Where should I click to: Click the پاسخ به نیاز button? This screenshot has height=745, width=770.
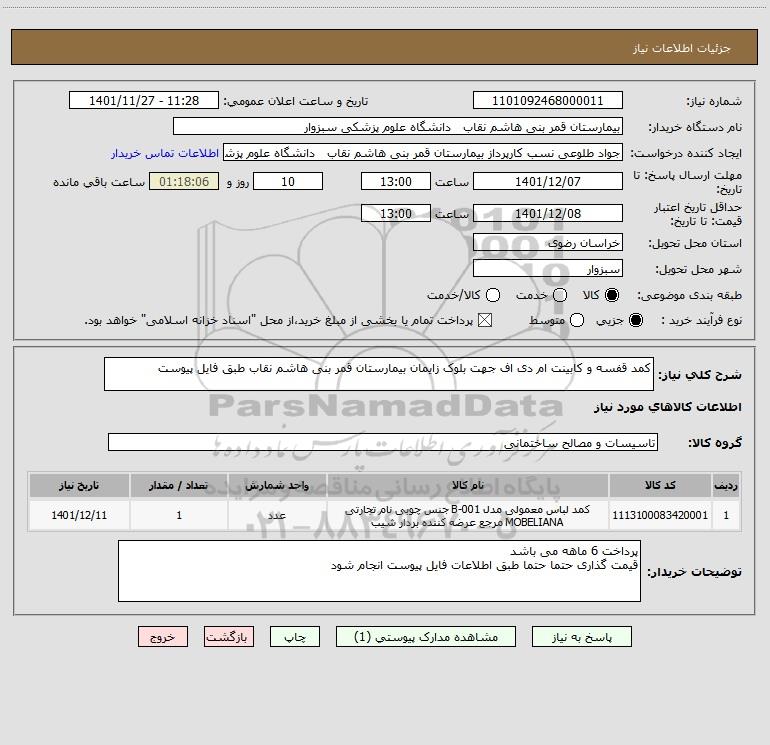coord(581,637)
